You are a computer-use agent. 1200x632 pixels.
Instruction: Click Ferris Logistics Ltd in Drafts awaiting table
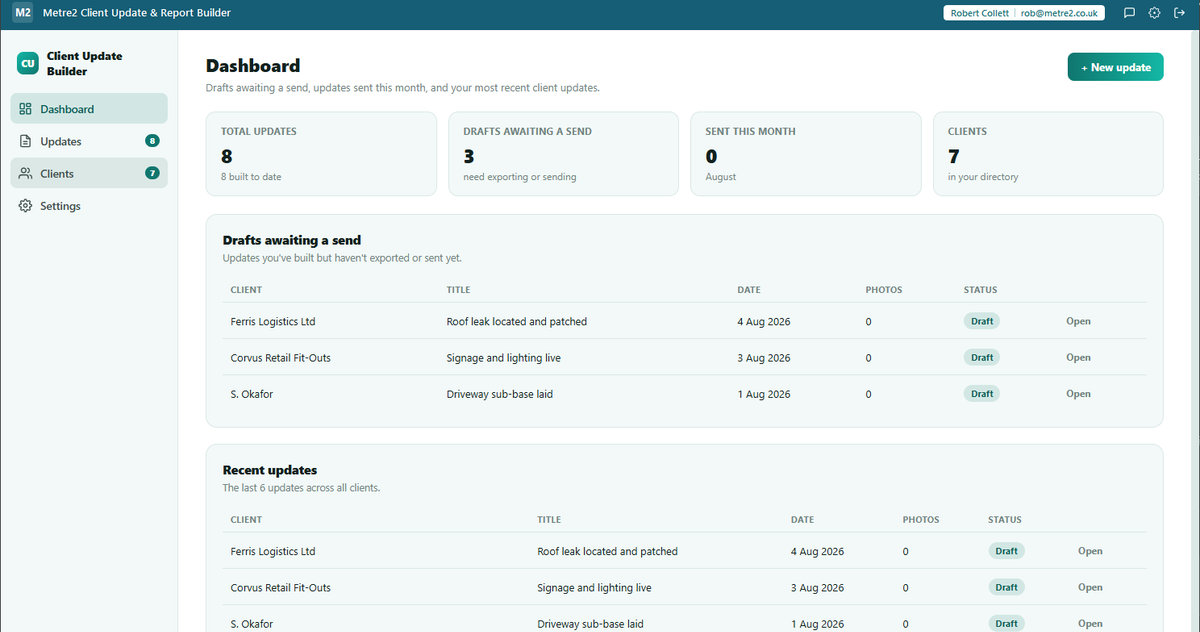tap(273, 322)
